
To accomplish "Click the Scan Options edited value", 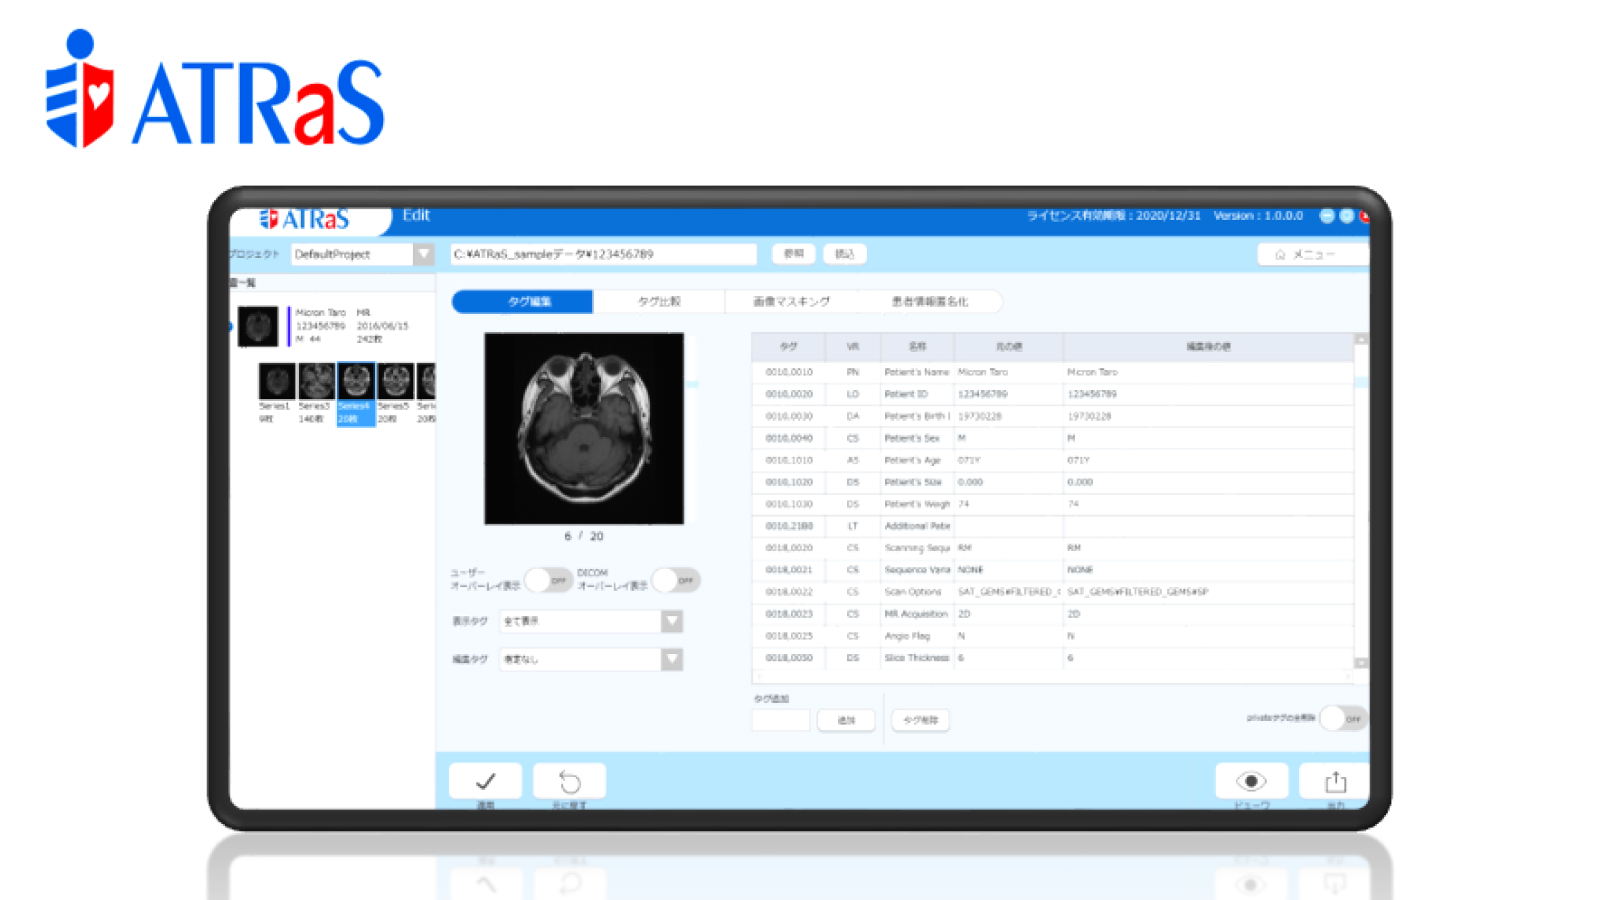I will (x=1138, y=592).
